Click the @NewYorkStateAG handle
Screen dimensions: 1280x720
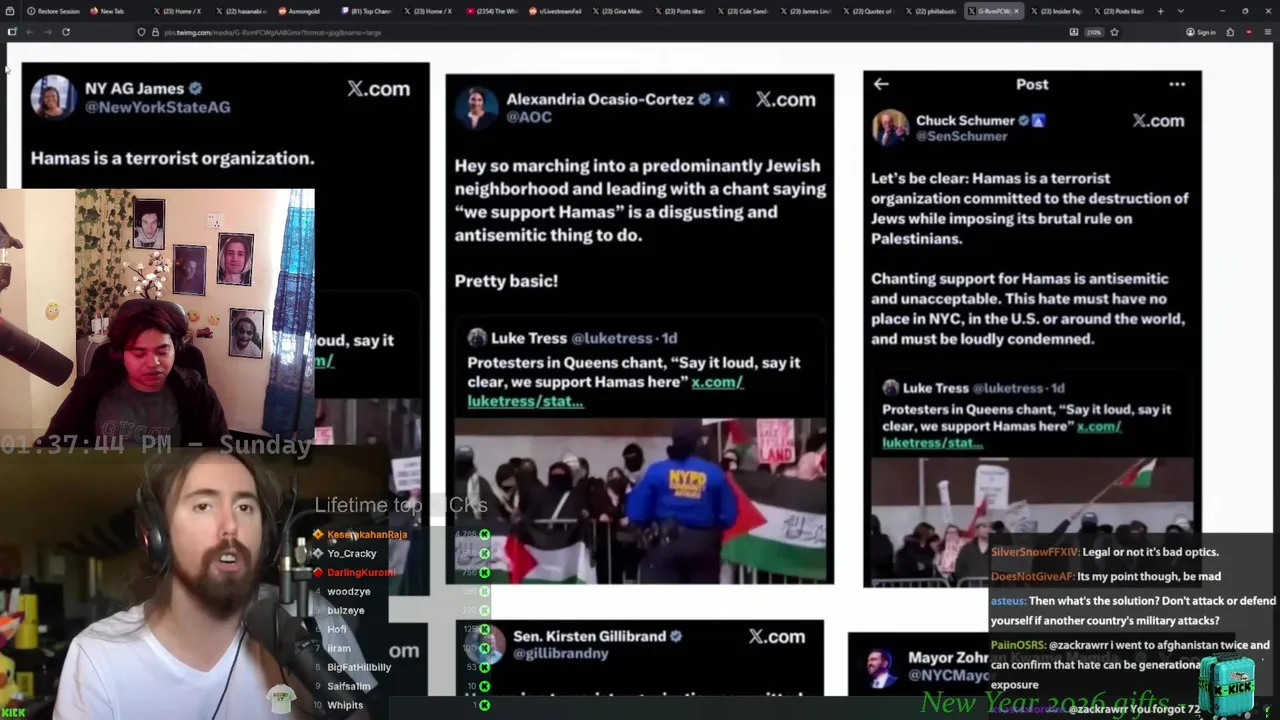tap(157, 107)
